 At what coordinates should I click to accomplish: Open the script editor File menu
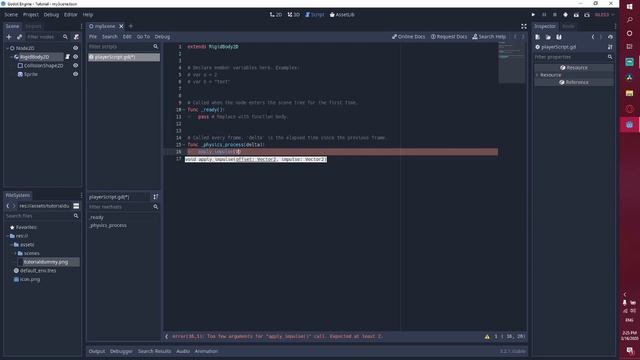[93, 37]
